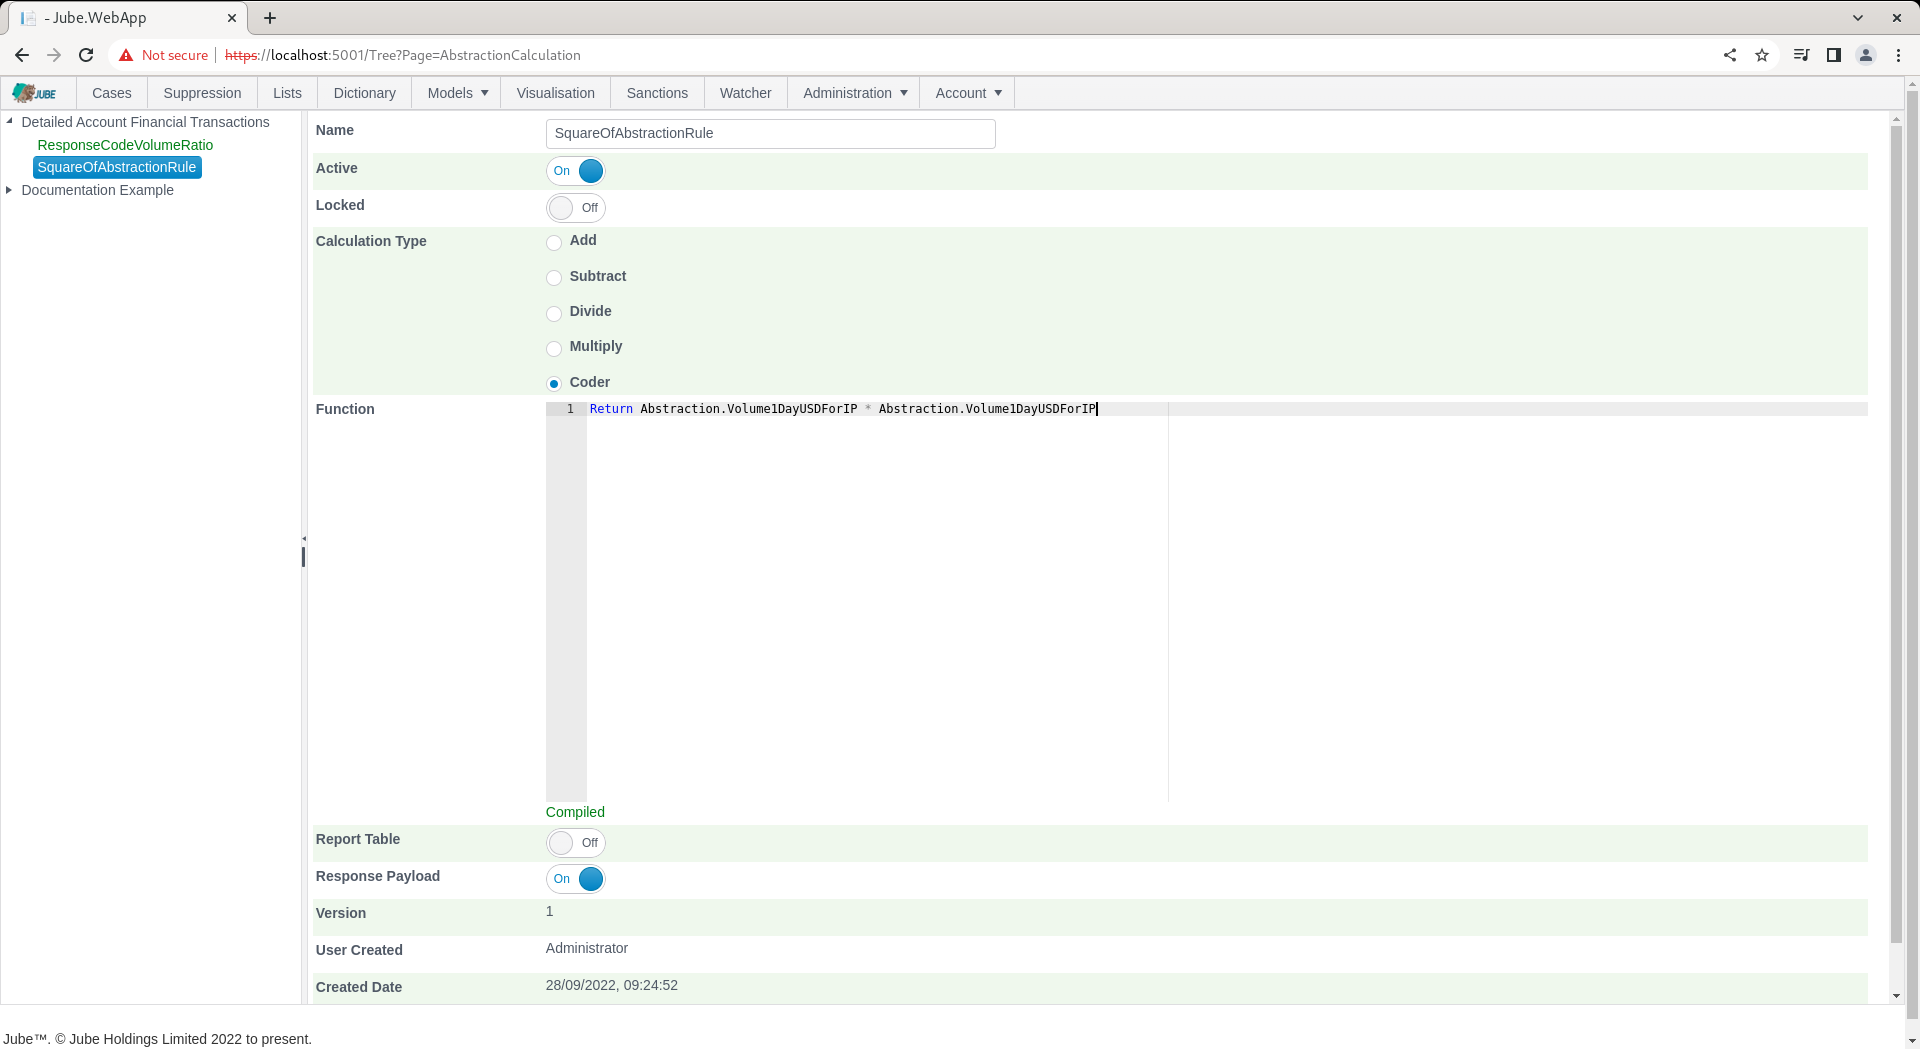Open the Lists menu
Viewport: 1920px width, 1049px height.
(287, 93)
